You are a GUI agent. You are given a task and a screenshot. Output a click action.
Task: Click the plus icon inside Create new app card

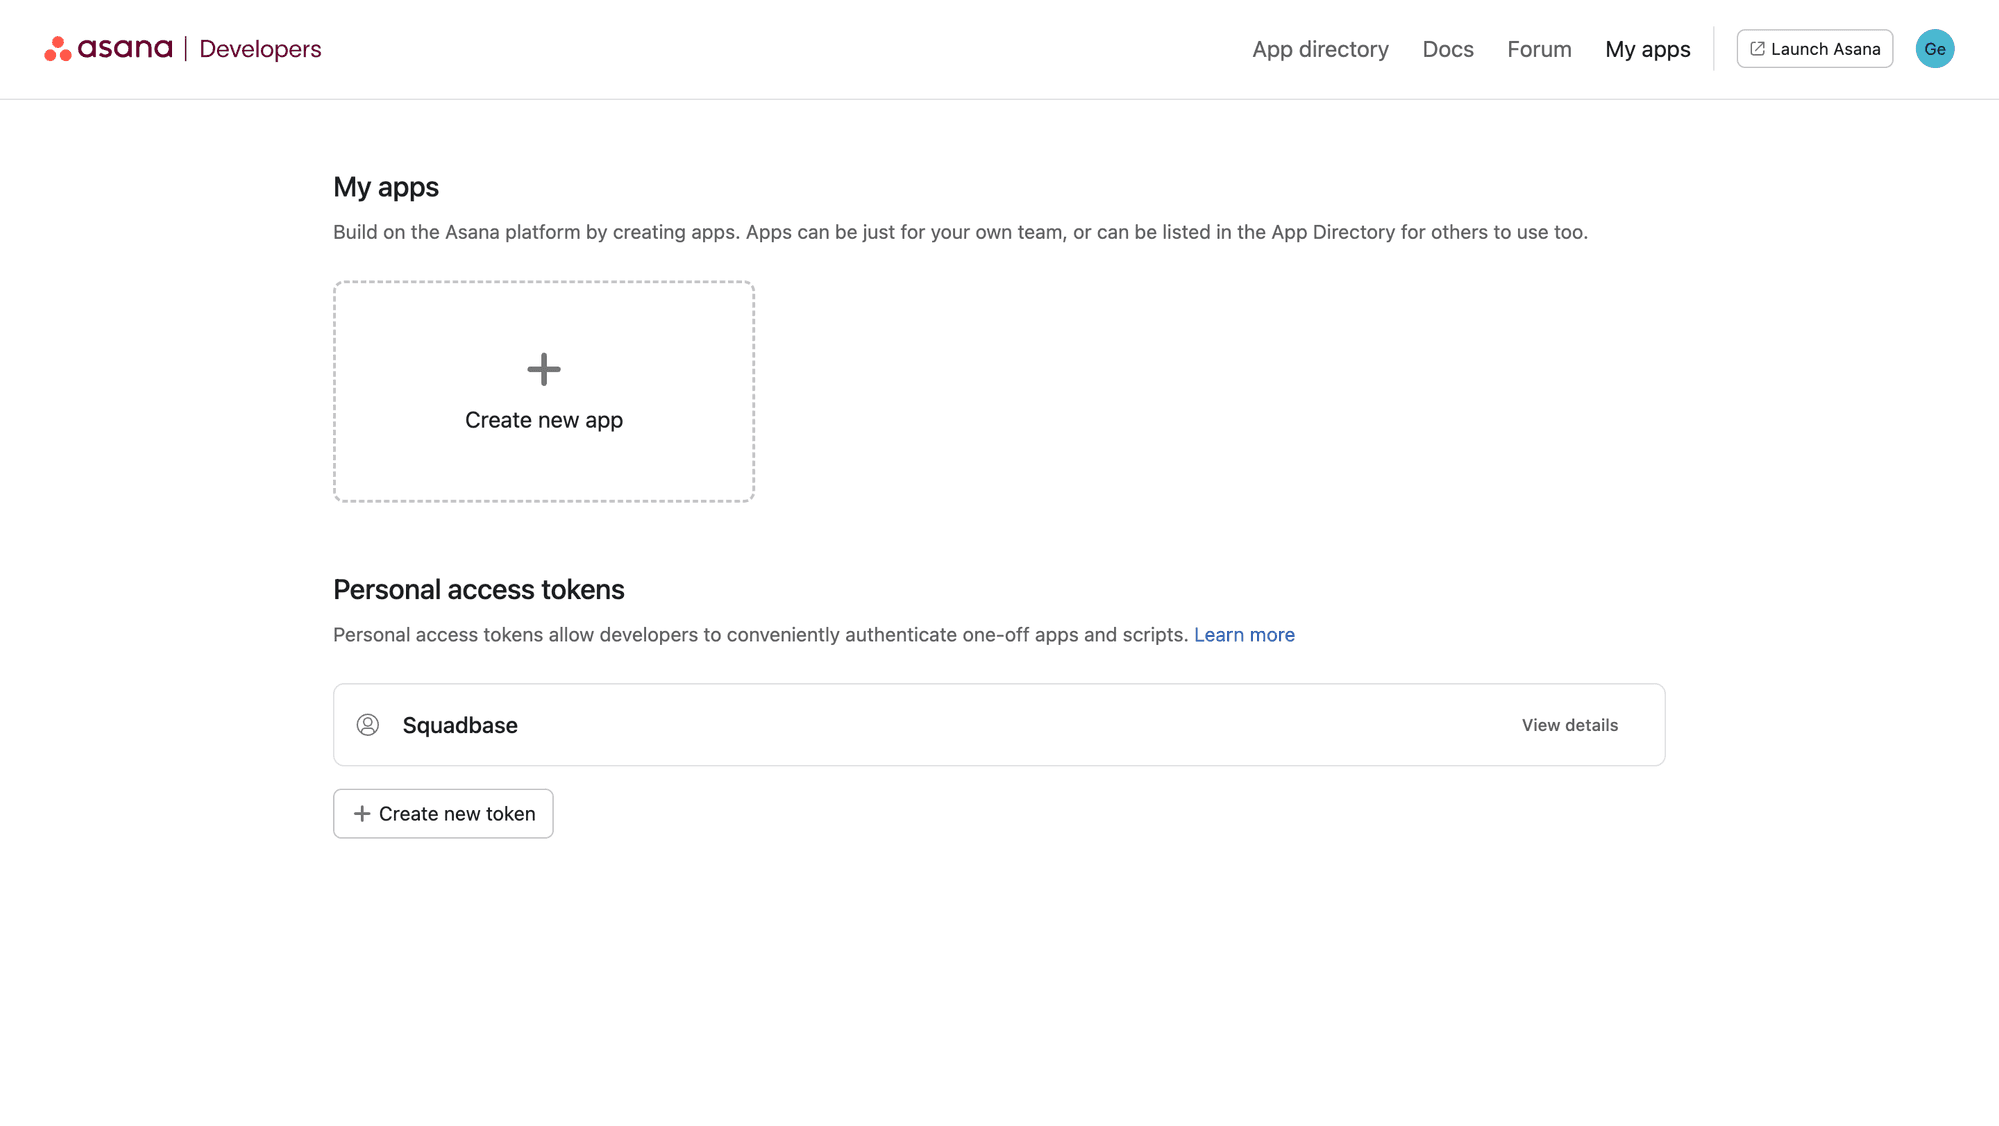point(543,368)
